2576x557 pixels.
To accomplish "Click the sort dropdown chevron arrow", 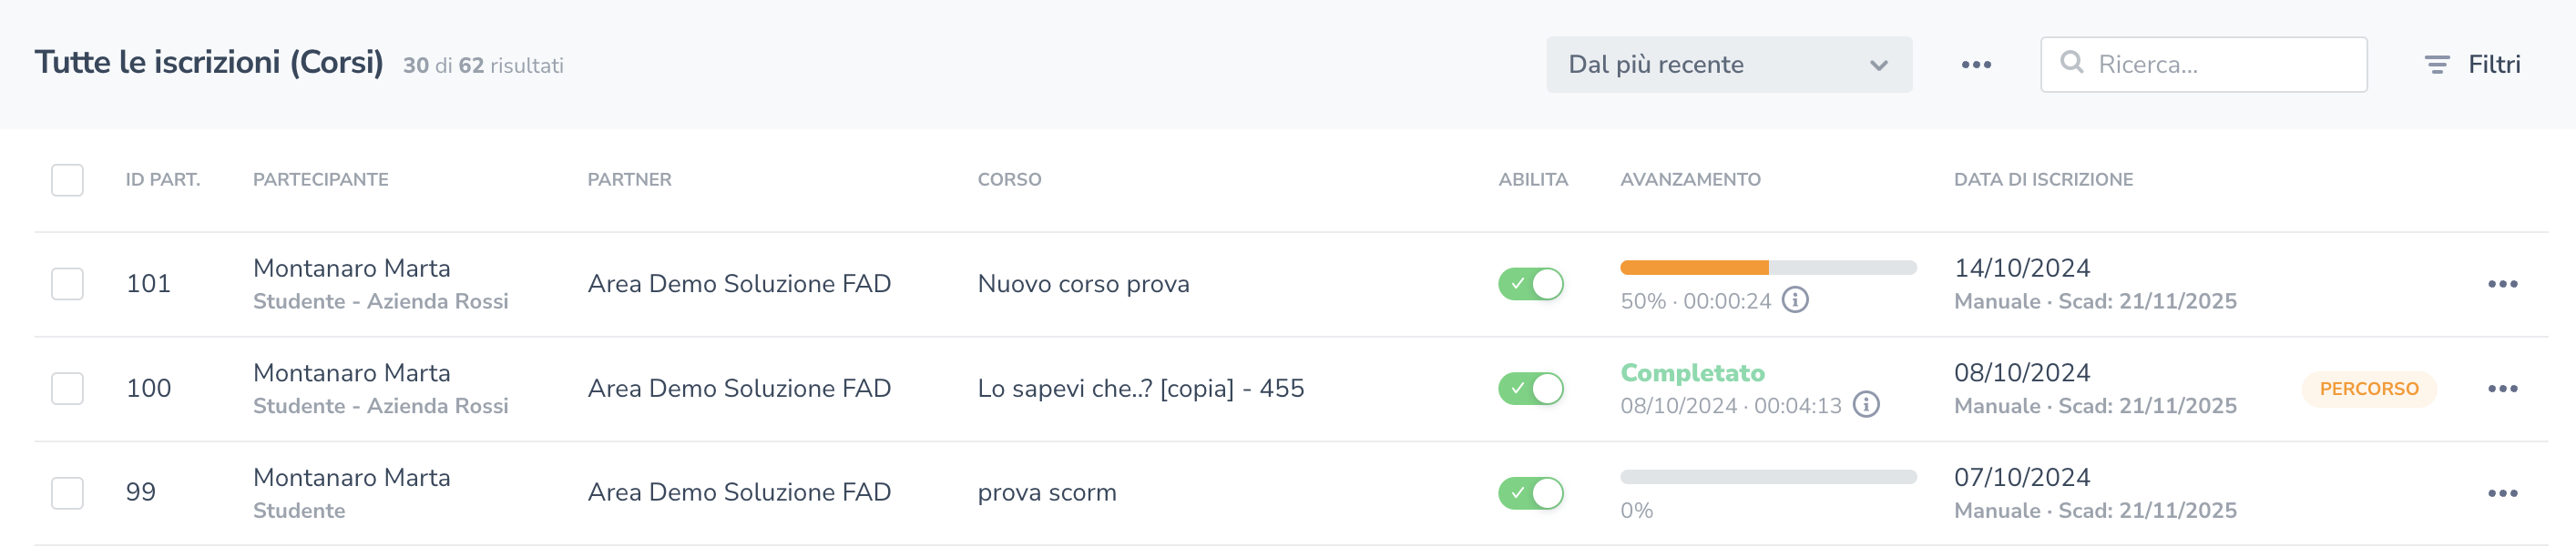I will tap(1878, 66).
